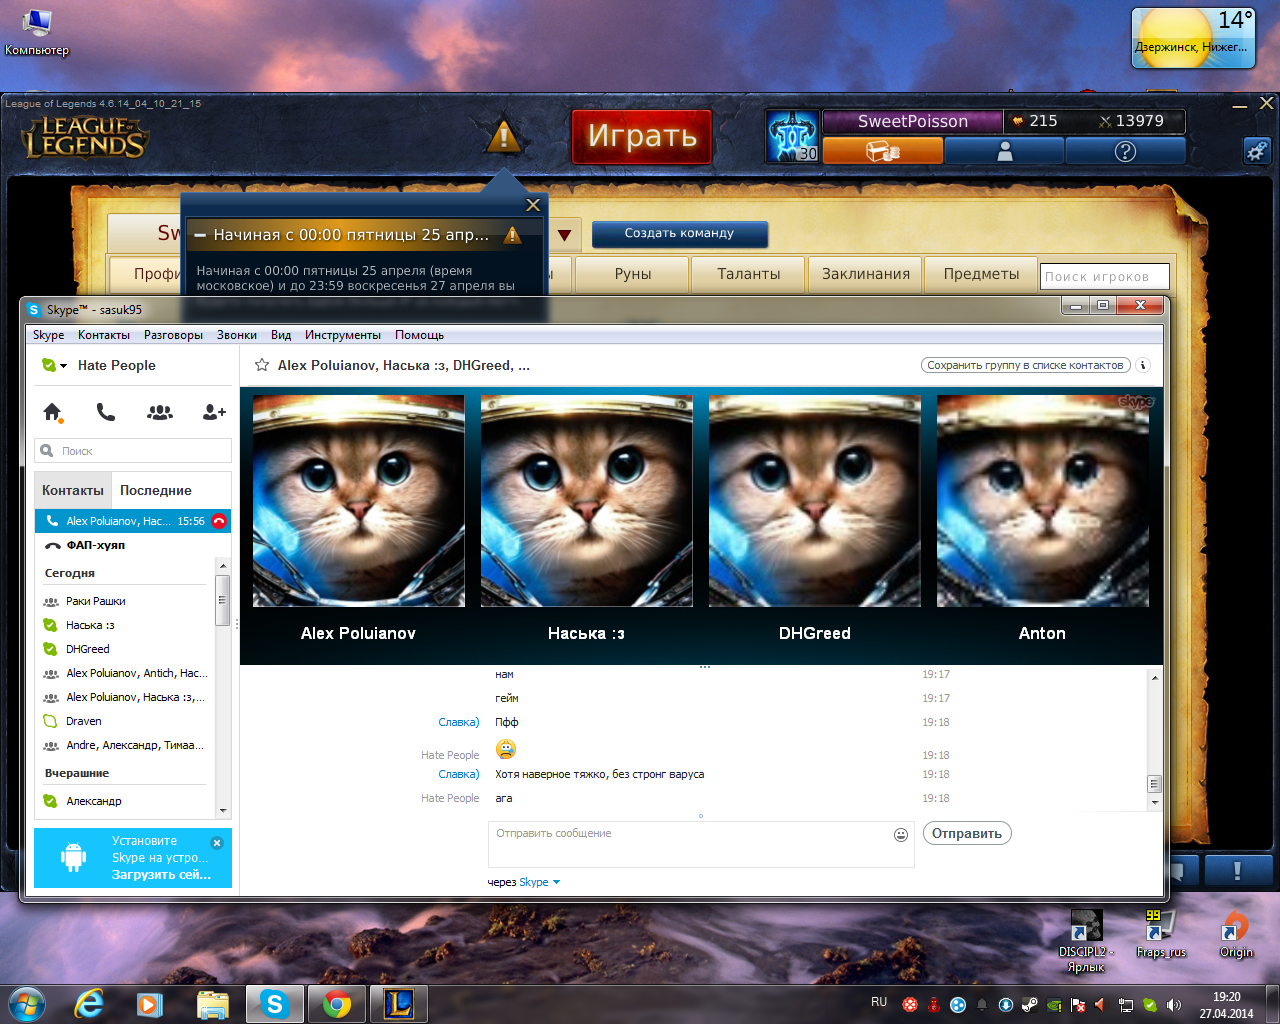The width and height of the screenshot is (1280, 1024).
Task: Open League of Legends settings gear icon
Action: pyautogui.click(x=1257, y=150)
